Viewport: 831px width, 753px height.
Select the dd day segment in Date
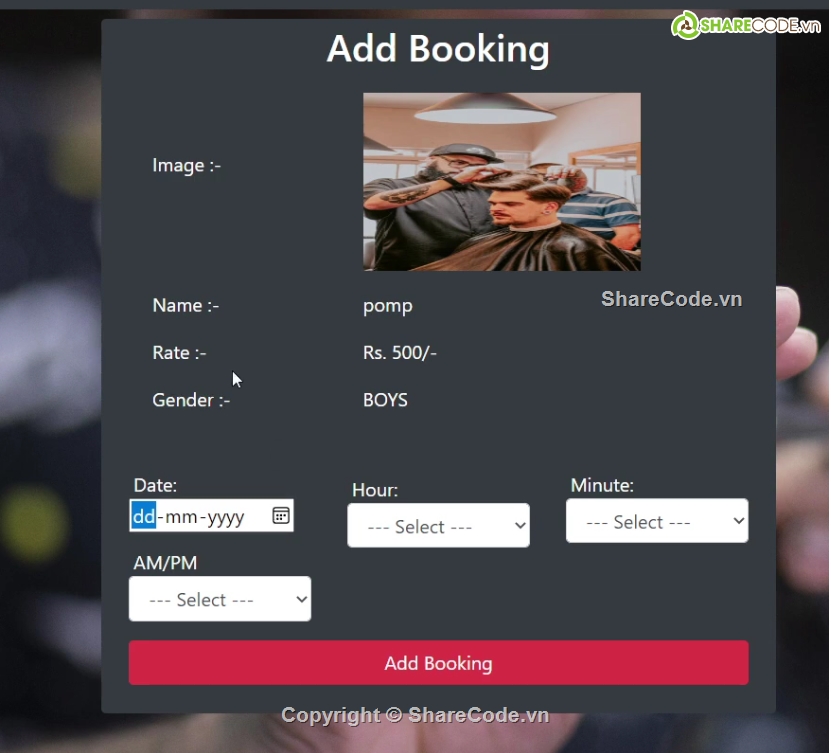pyautogui.click(x=144, y=516)
